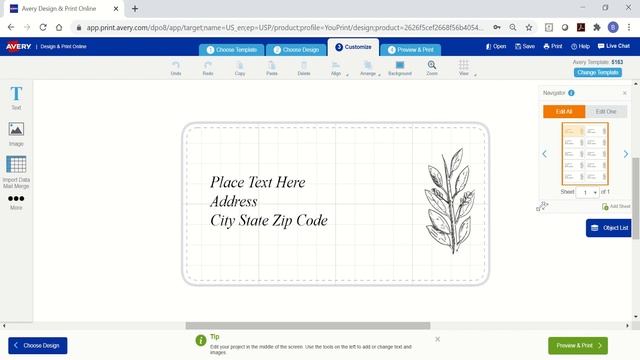Open the Background tool

400,68
